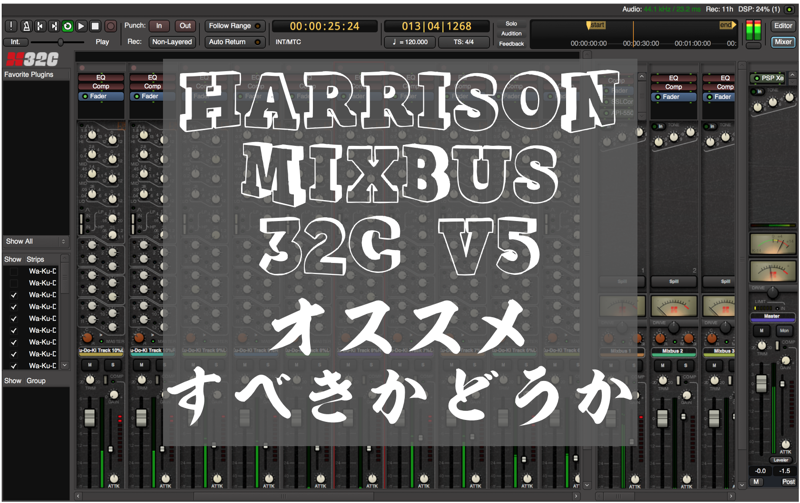Click the Mixbus 3 fader handle
This screenshot has width=800, height=503.
click(714, 418)
